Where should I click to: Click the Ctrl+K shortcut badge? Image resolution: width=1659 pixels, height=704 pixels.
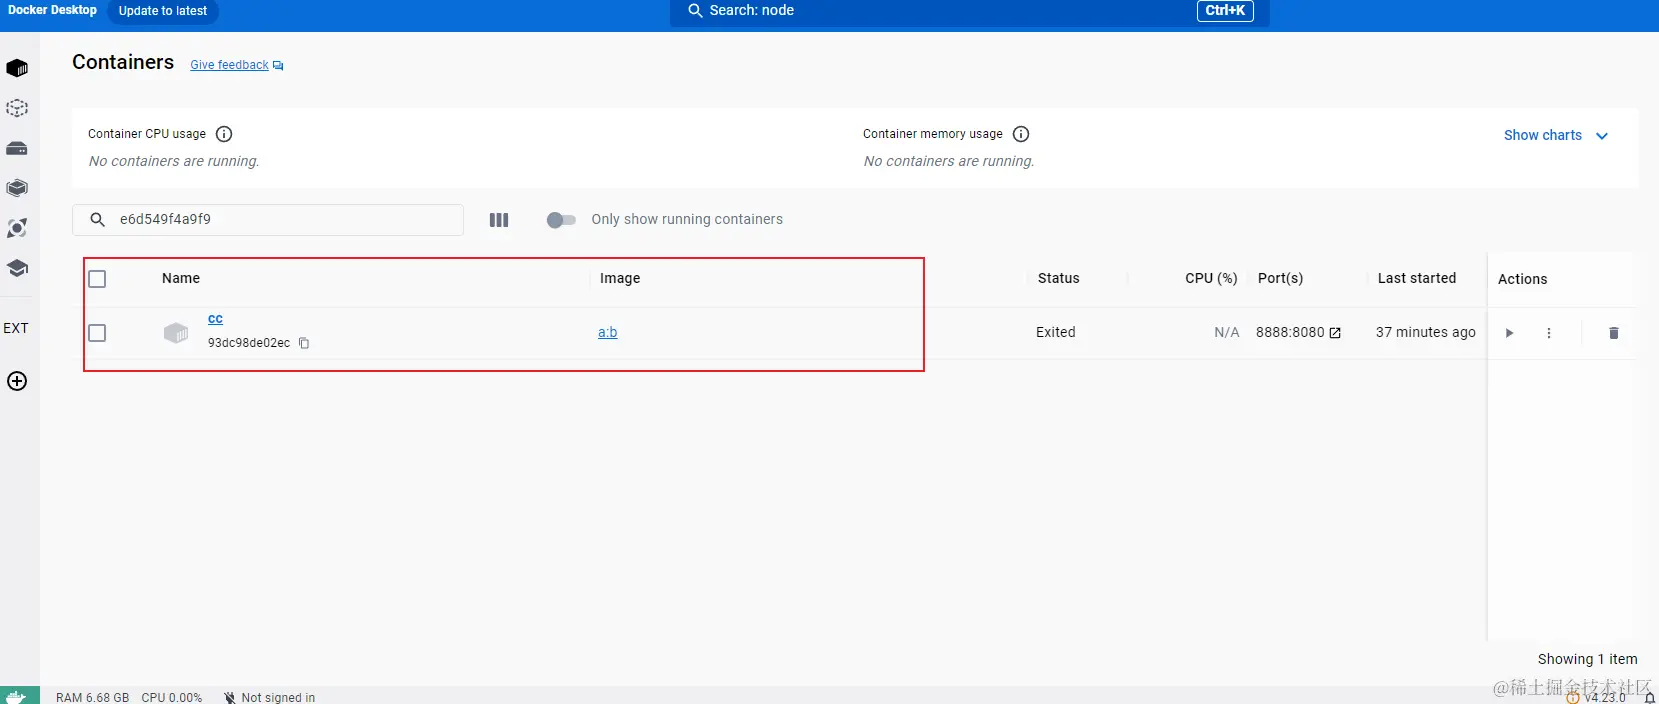[x=1225, y=11]
